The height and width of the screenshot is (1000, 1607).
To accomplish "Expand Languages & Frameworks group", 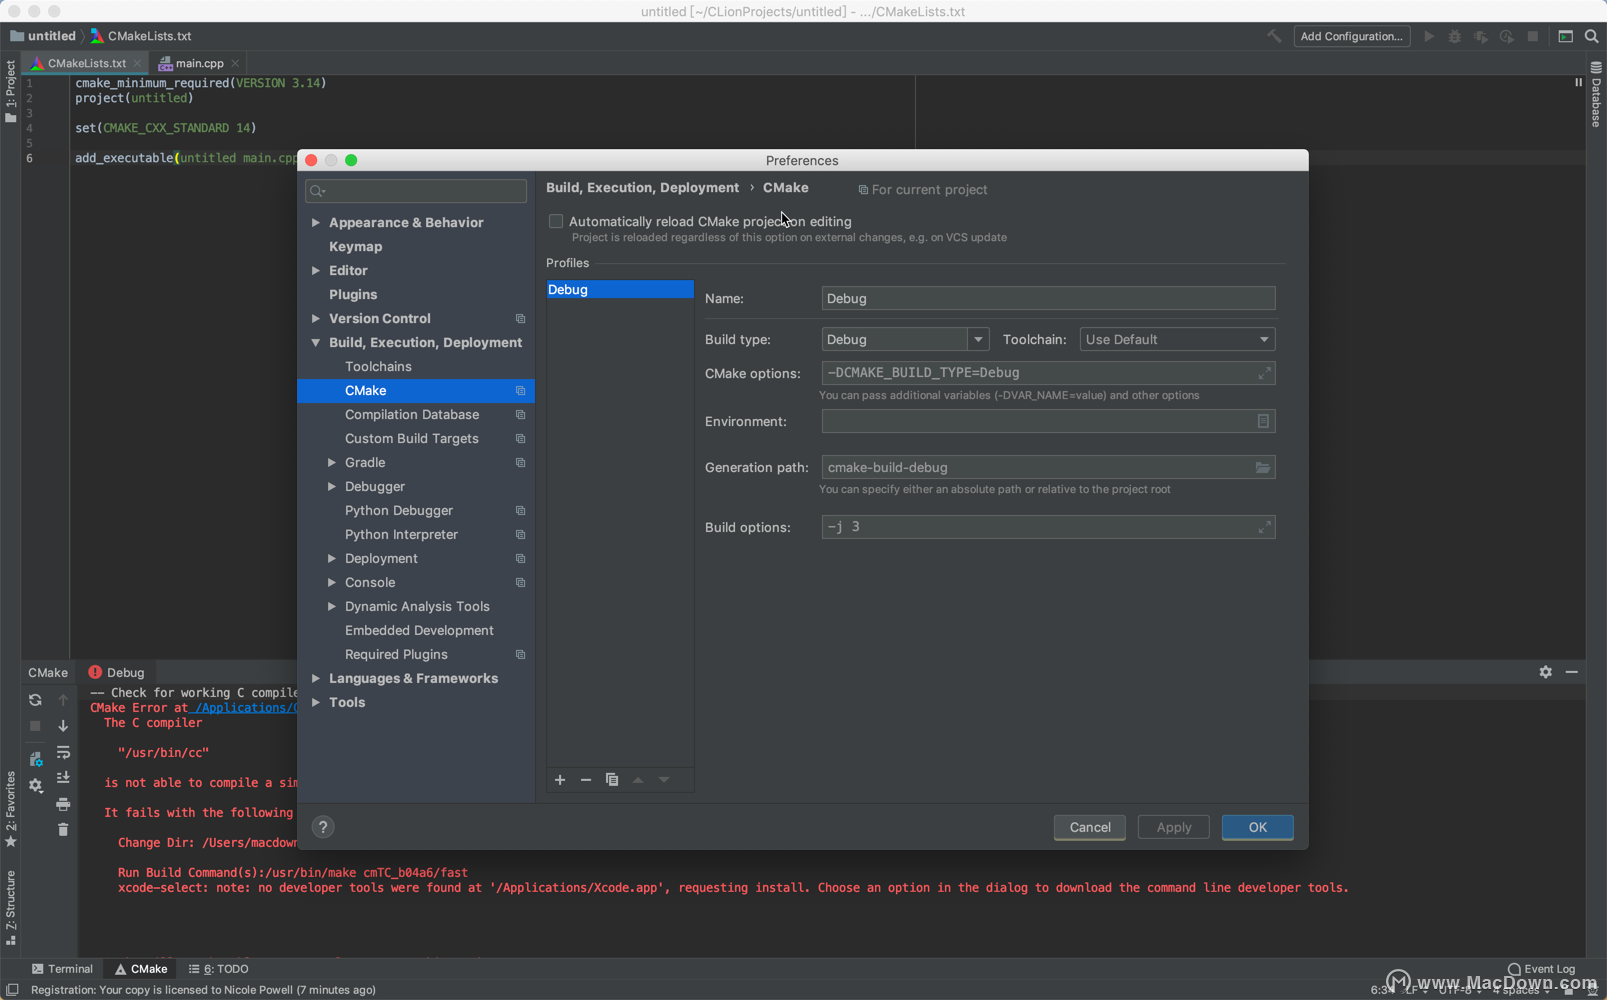I will (316, 678).
